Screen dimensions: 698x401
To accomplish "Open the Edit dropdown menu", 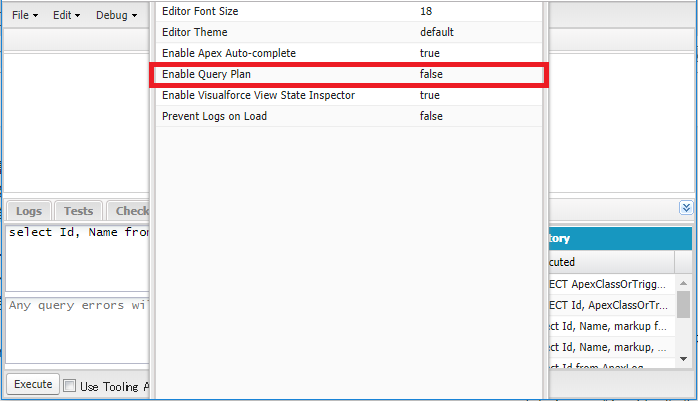I will pos(66,15).
